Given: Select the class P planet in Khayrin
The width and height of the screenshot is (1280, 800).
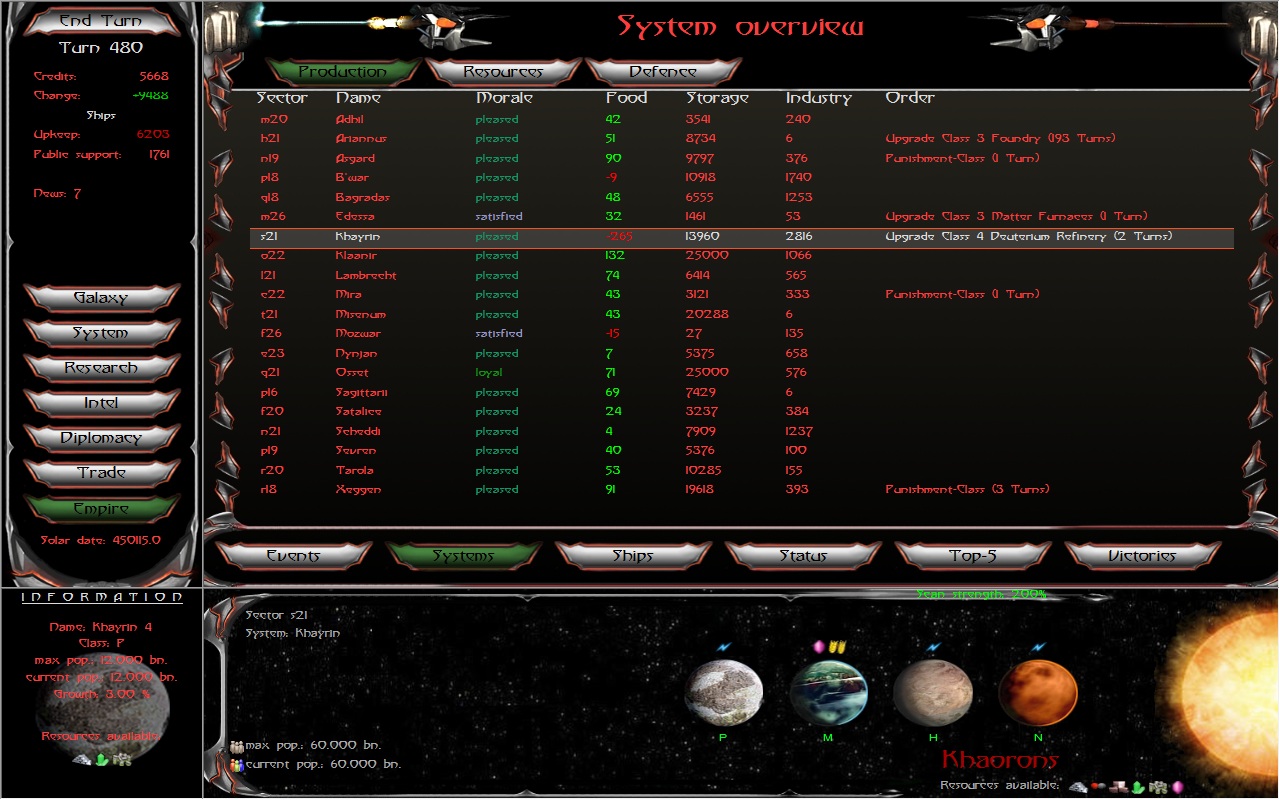Looking at the screenshot, I should (x=724, y=692).
